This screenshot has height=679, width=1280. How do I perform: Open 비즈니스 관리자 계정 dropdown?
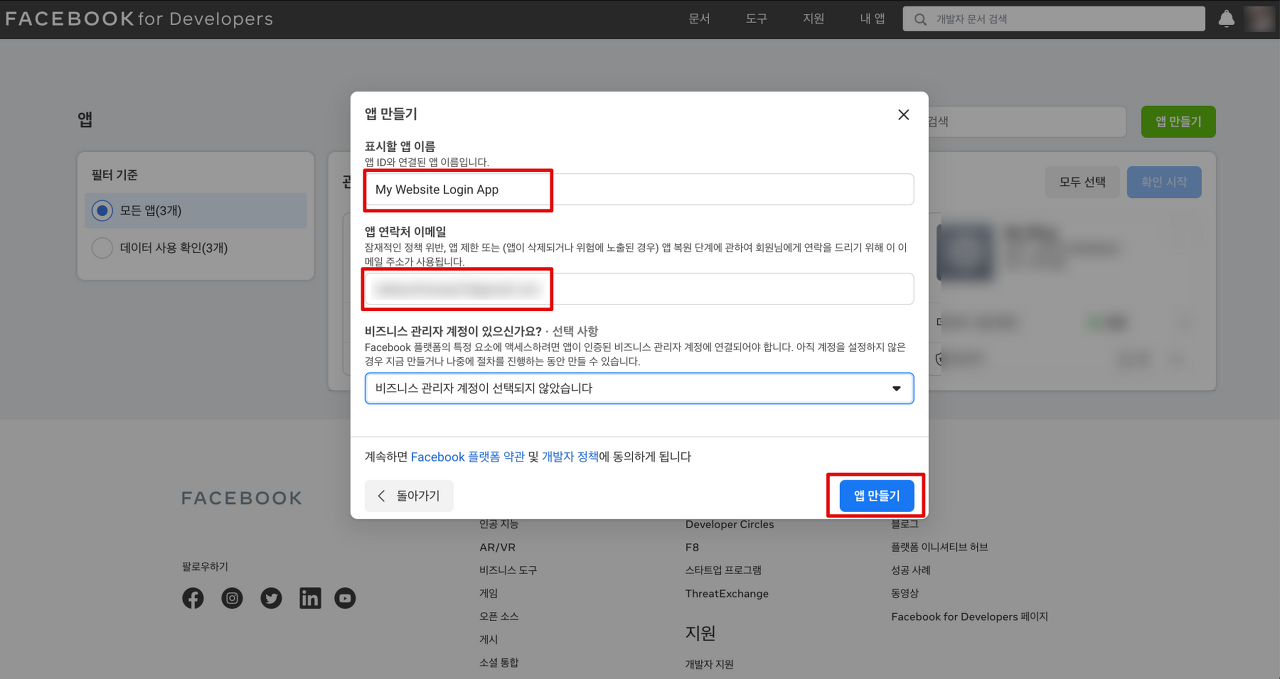click(x=639, y=388)
